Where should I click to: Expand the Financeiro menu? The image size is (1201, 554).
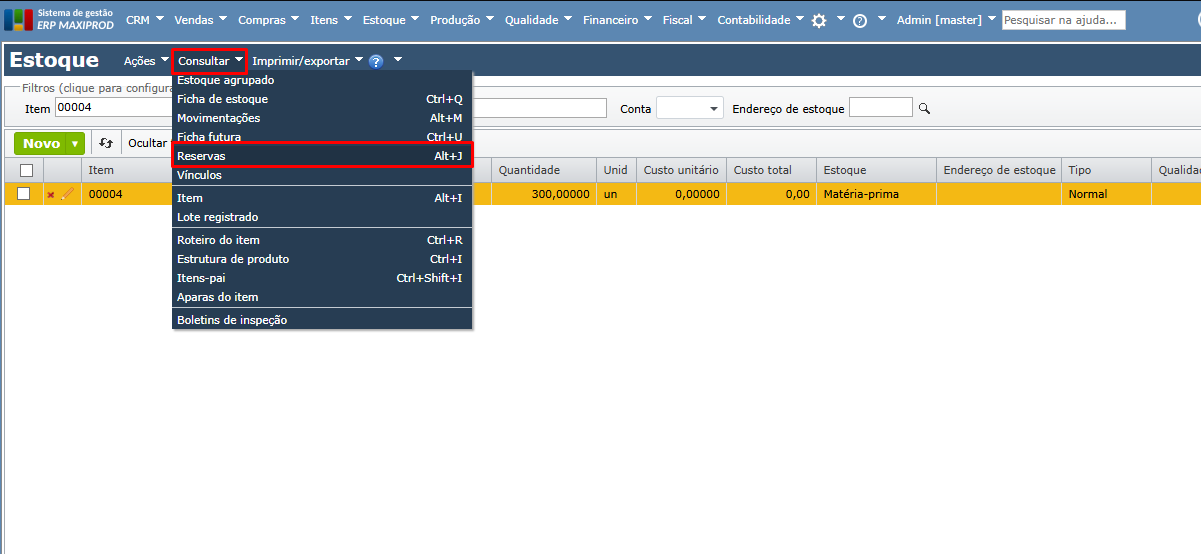click(x=618, y=20)
